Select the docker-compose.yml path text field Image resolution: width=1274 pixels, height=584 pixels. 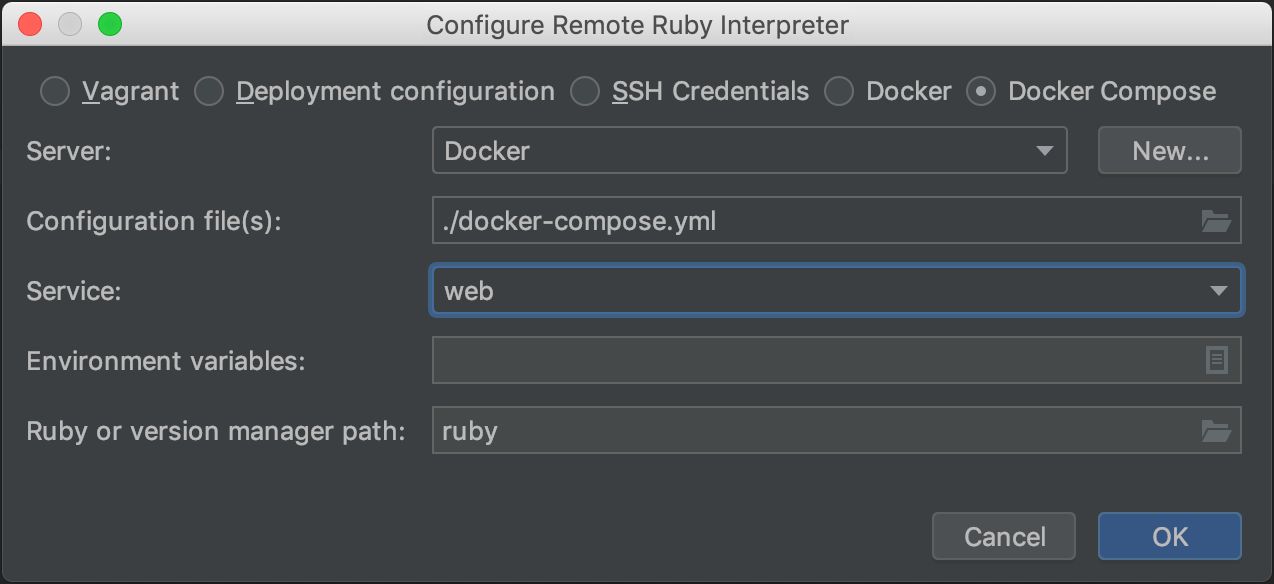700,220
